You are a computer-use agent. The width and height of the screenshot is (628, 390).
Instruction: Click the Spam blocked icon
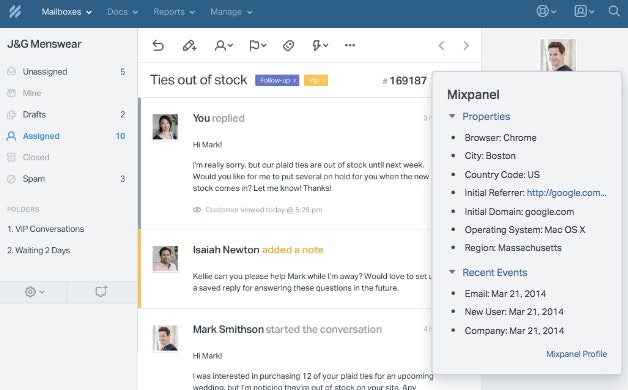[x=11, y=179]
